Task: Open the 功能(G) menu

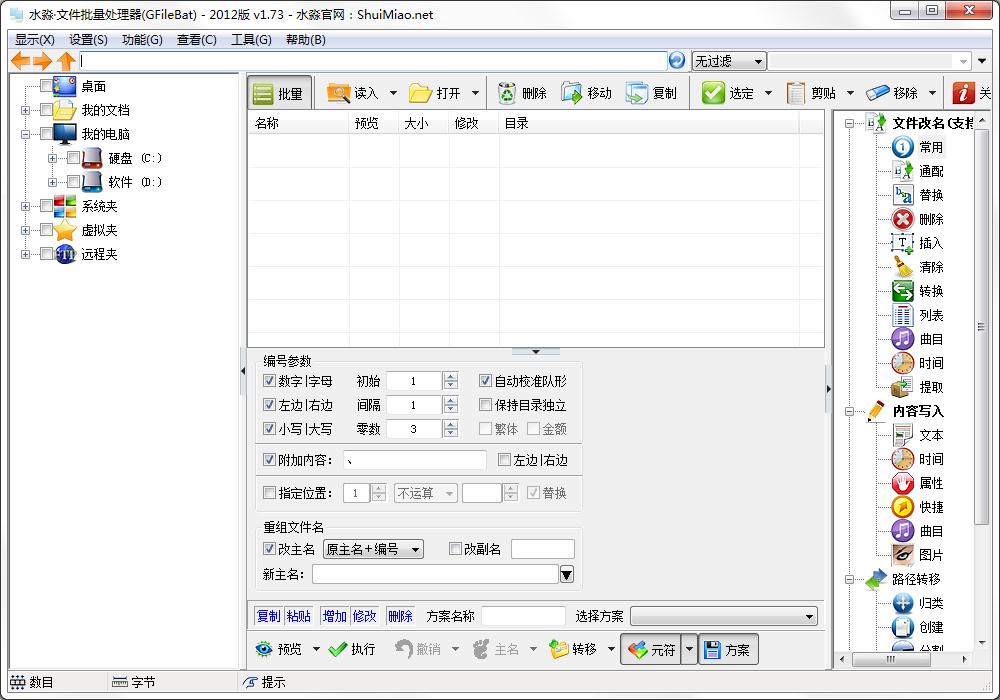Action: click(142, 40)
